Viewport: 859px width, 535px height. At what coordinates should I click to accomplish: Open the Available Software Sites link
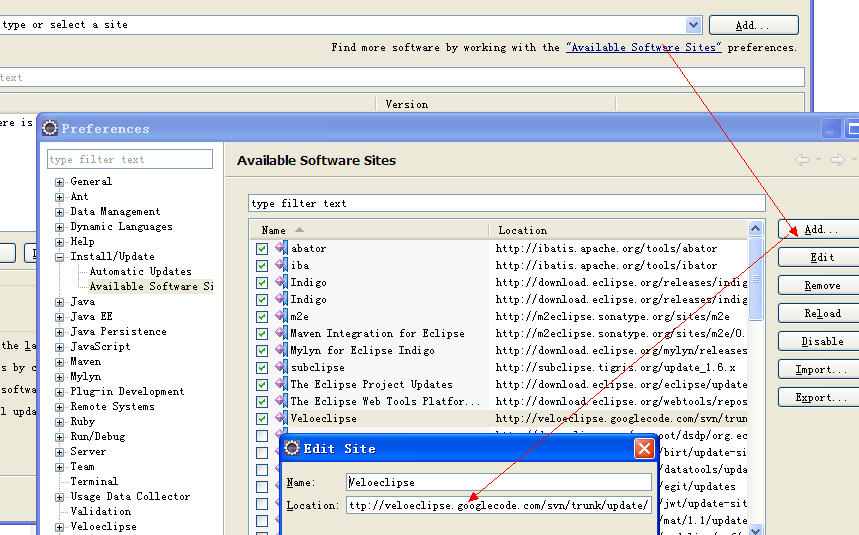tap(643, 47)
